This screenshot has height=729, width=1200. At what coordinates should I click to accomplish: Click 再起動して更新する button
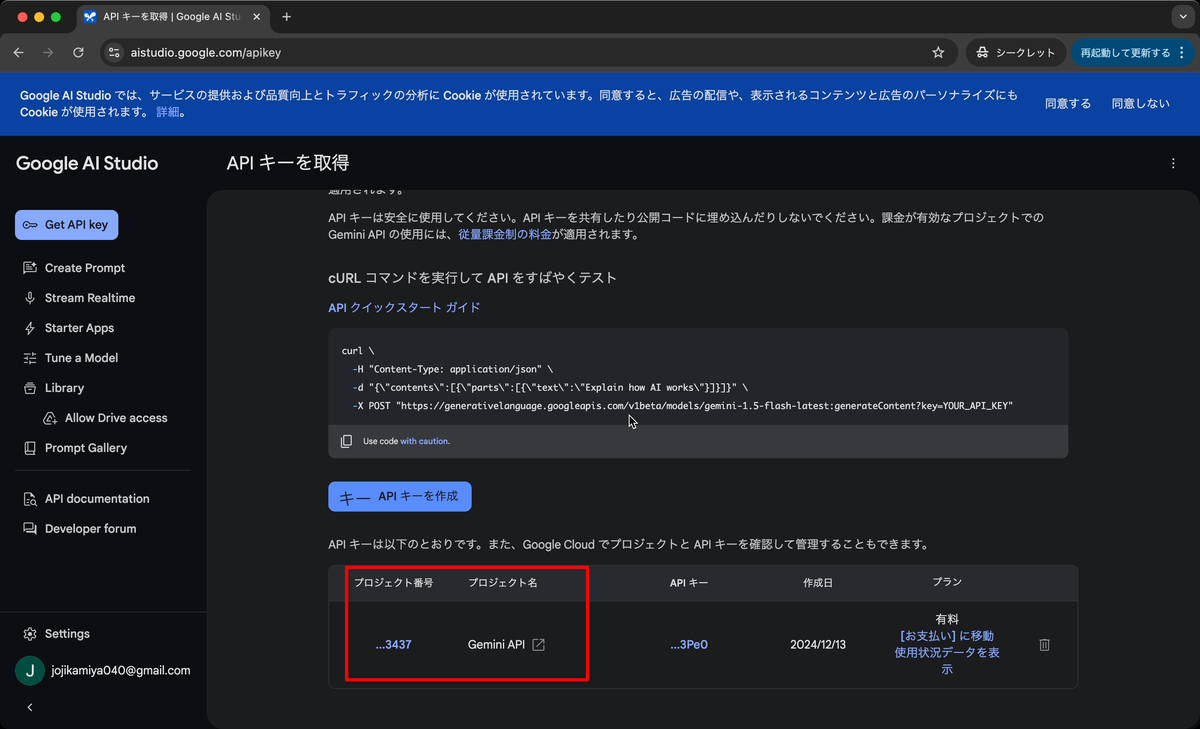[x=1133, y=53]
